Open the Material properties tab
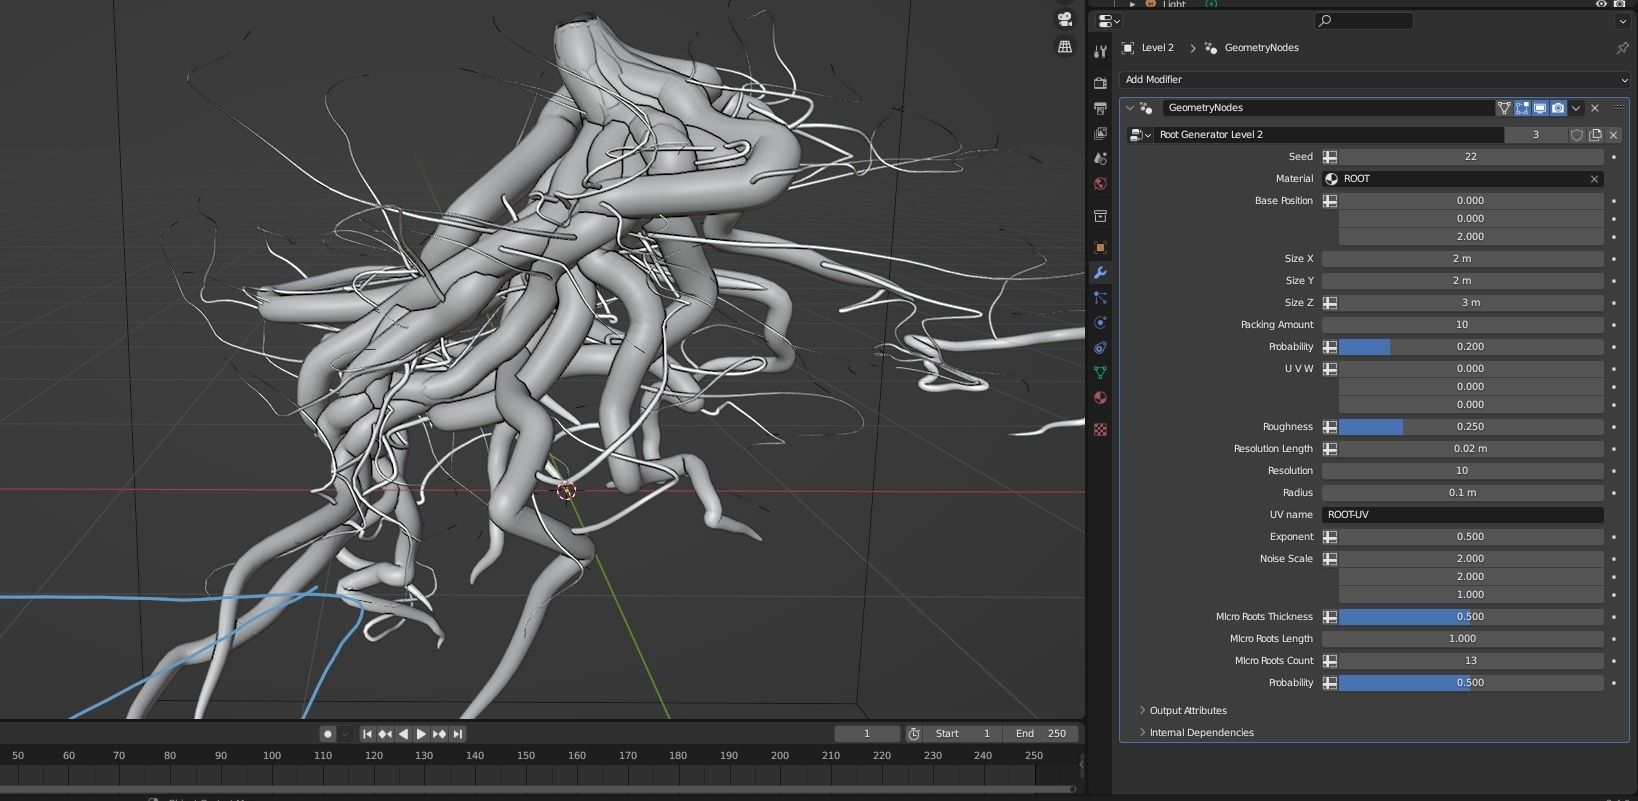This screenshot has height=801, width=1638. (x=1100, y=397)
